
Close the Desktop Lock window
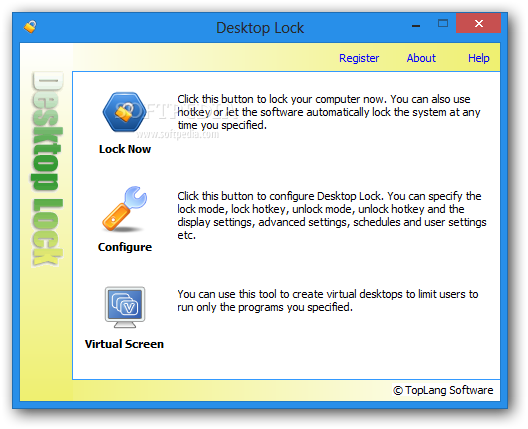[478, 23]
